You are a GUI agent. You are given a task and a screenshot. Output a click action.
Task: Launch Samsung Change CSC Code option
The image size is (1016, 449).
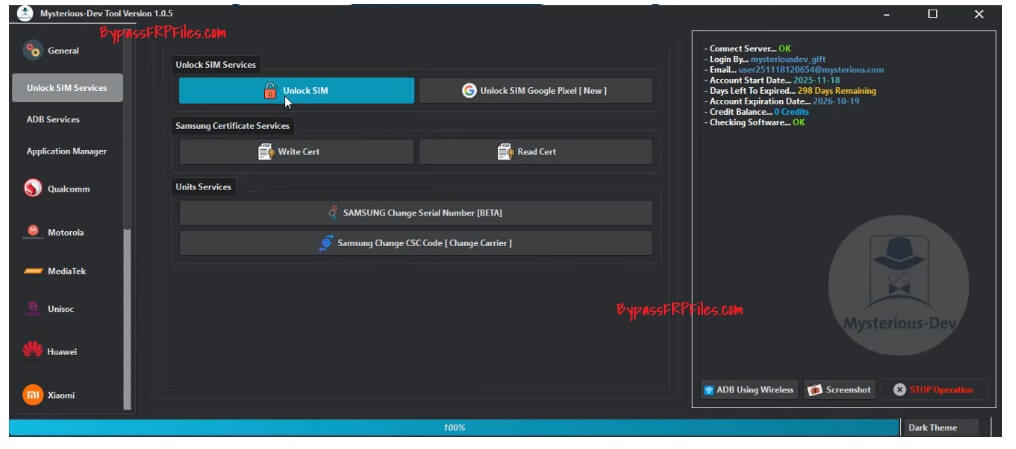click(415, 243)
